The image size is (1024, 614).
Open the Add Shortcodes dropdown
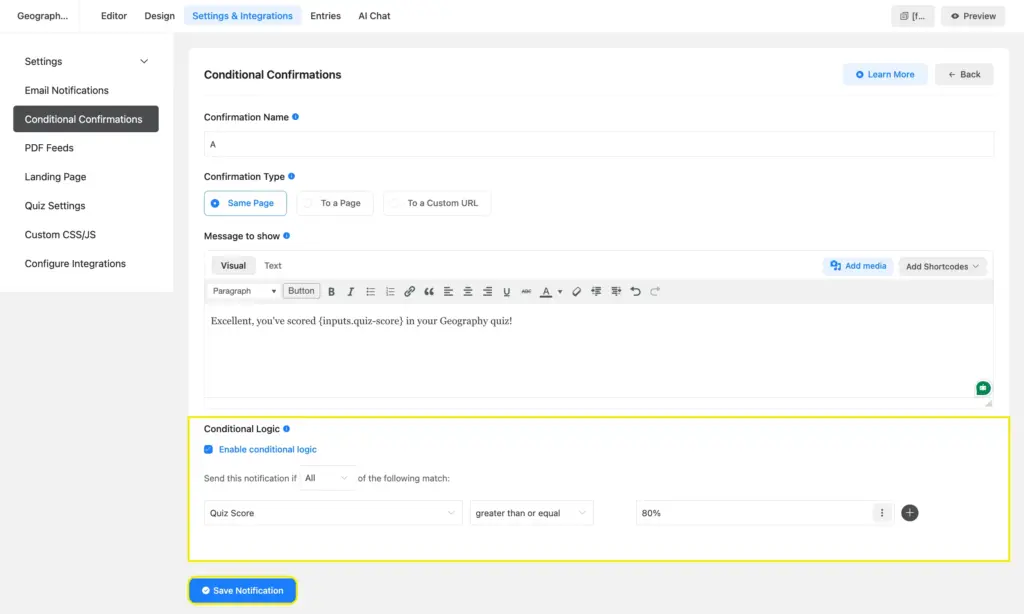942,266
